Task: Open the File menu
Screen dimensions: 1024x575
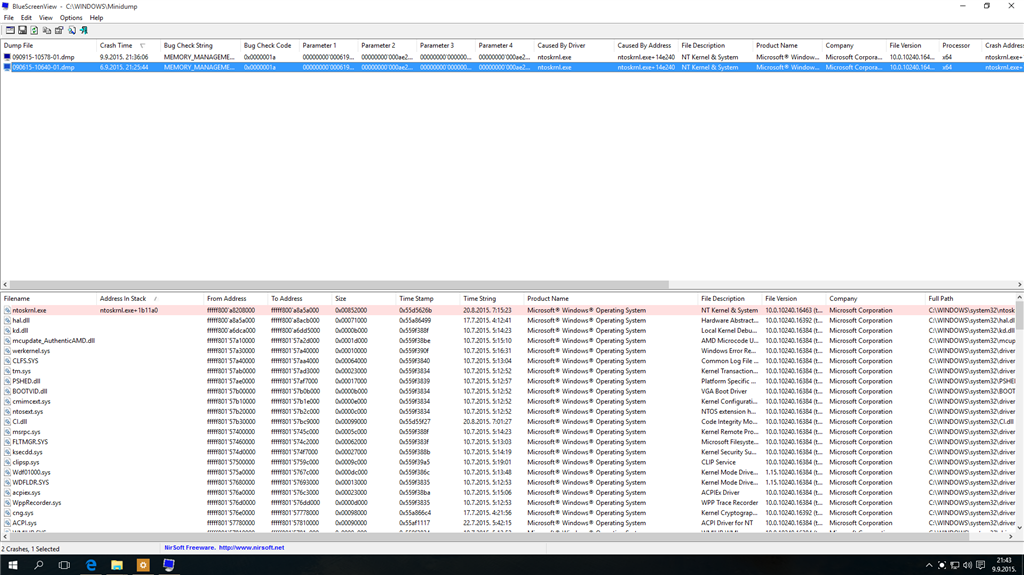Action: [x=8, y=18]
